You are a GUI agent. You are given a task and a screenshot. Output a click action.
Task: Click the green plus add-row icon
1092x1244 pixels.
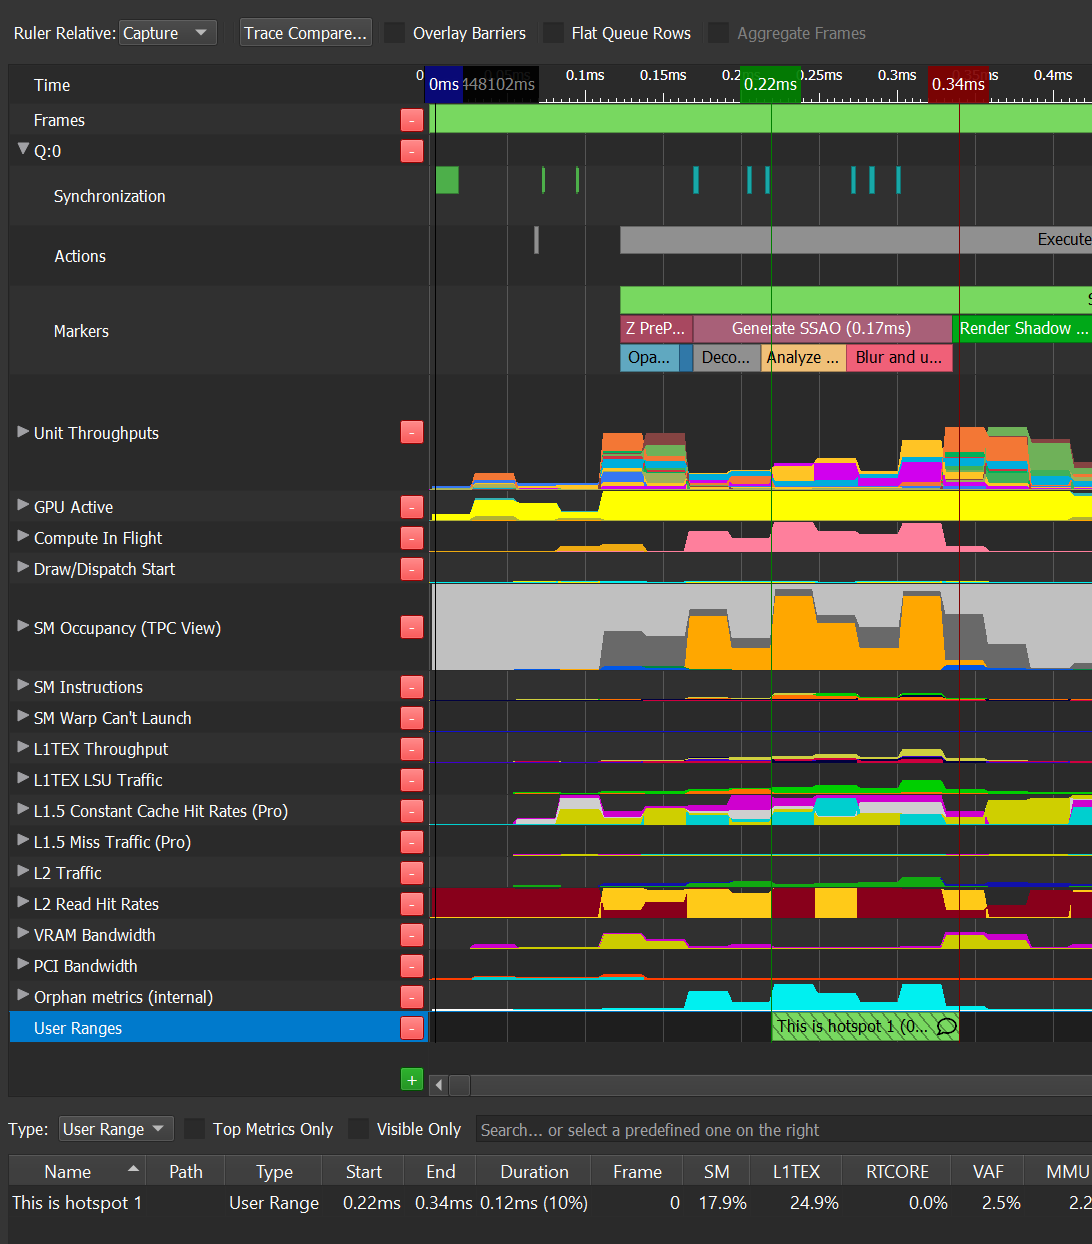tap(411, 1080)
